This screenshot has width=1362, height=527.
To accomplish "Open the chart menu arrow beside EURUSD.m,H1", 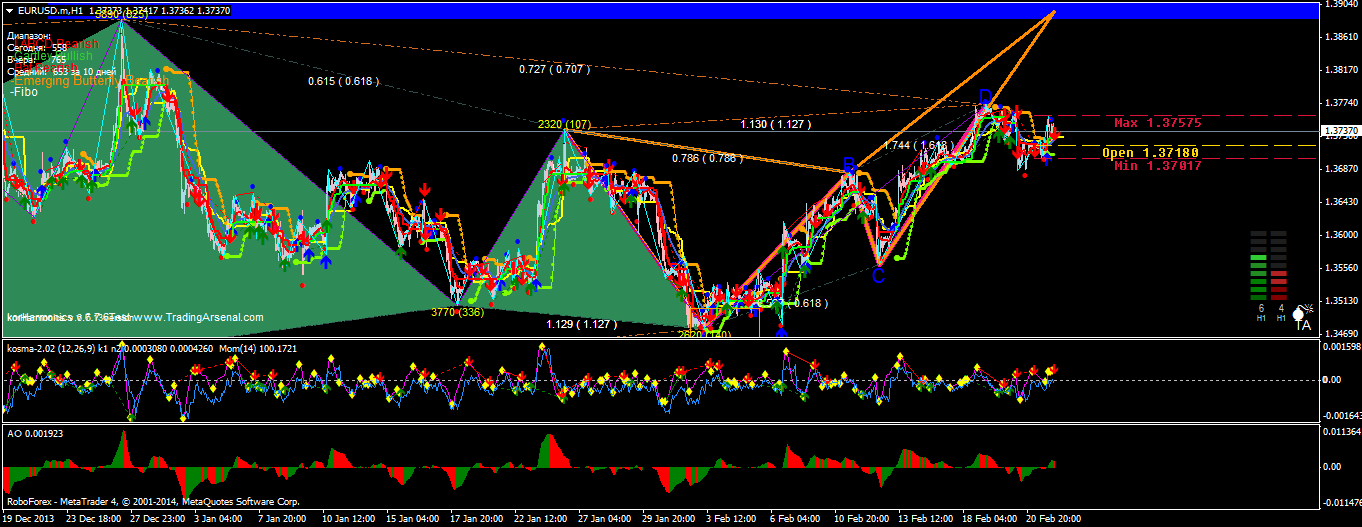I will click(9, 10).
